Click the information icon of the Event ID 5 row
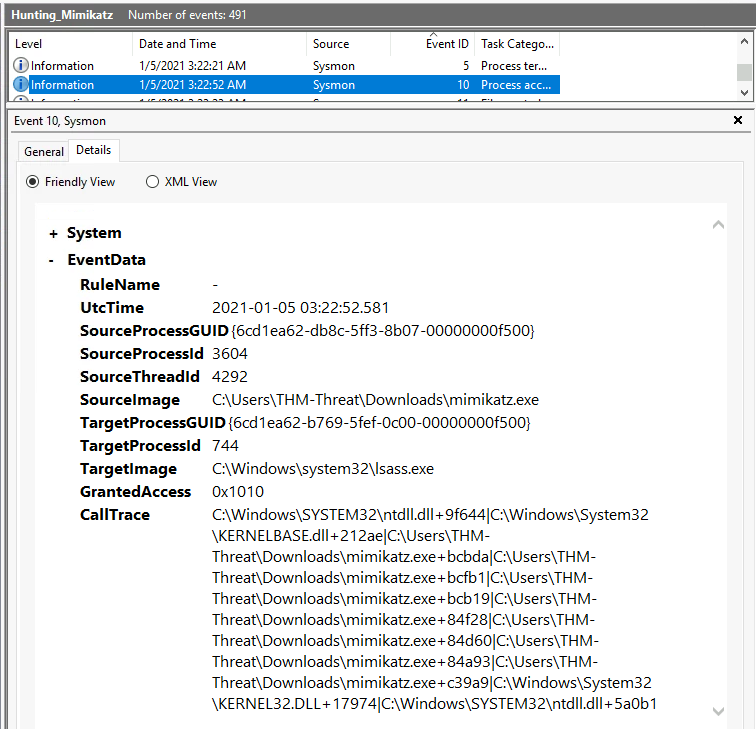 (x=20, y=65)
